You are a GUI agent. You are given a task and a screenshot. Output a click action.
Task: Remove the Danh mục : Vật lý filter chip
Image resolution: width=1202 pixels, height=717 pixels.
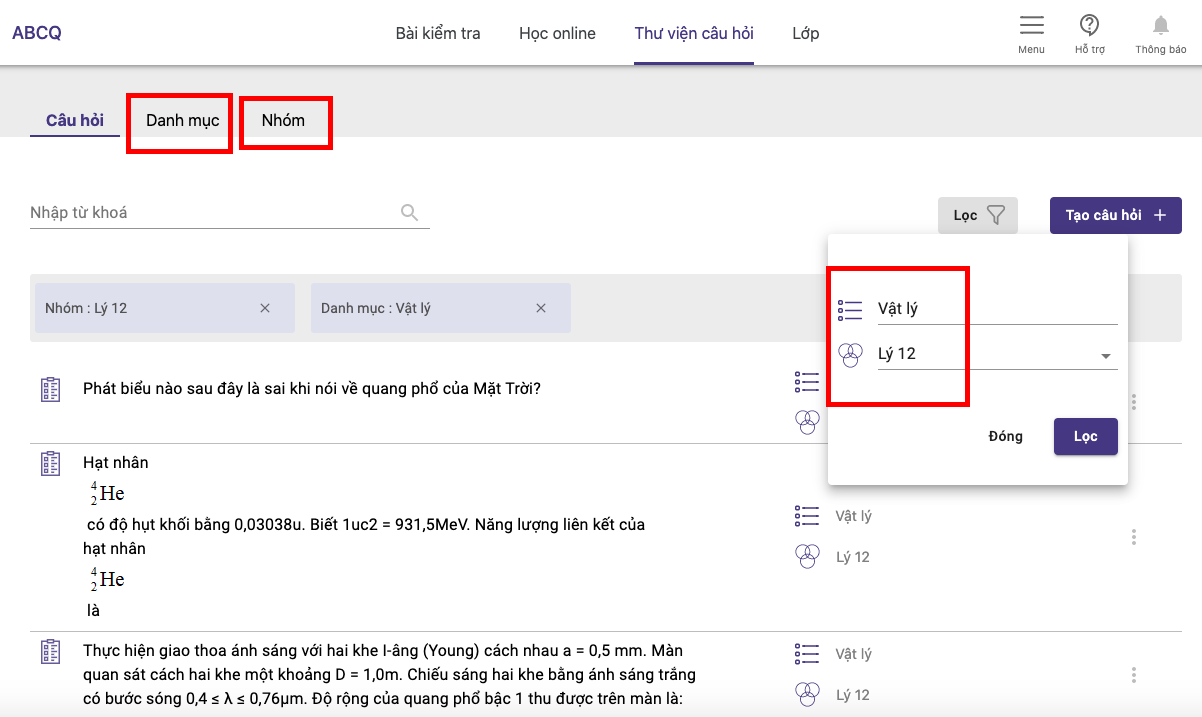pos(541,308)
